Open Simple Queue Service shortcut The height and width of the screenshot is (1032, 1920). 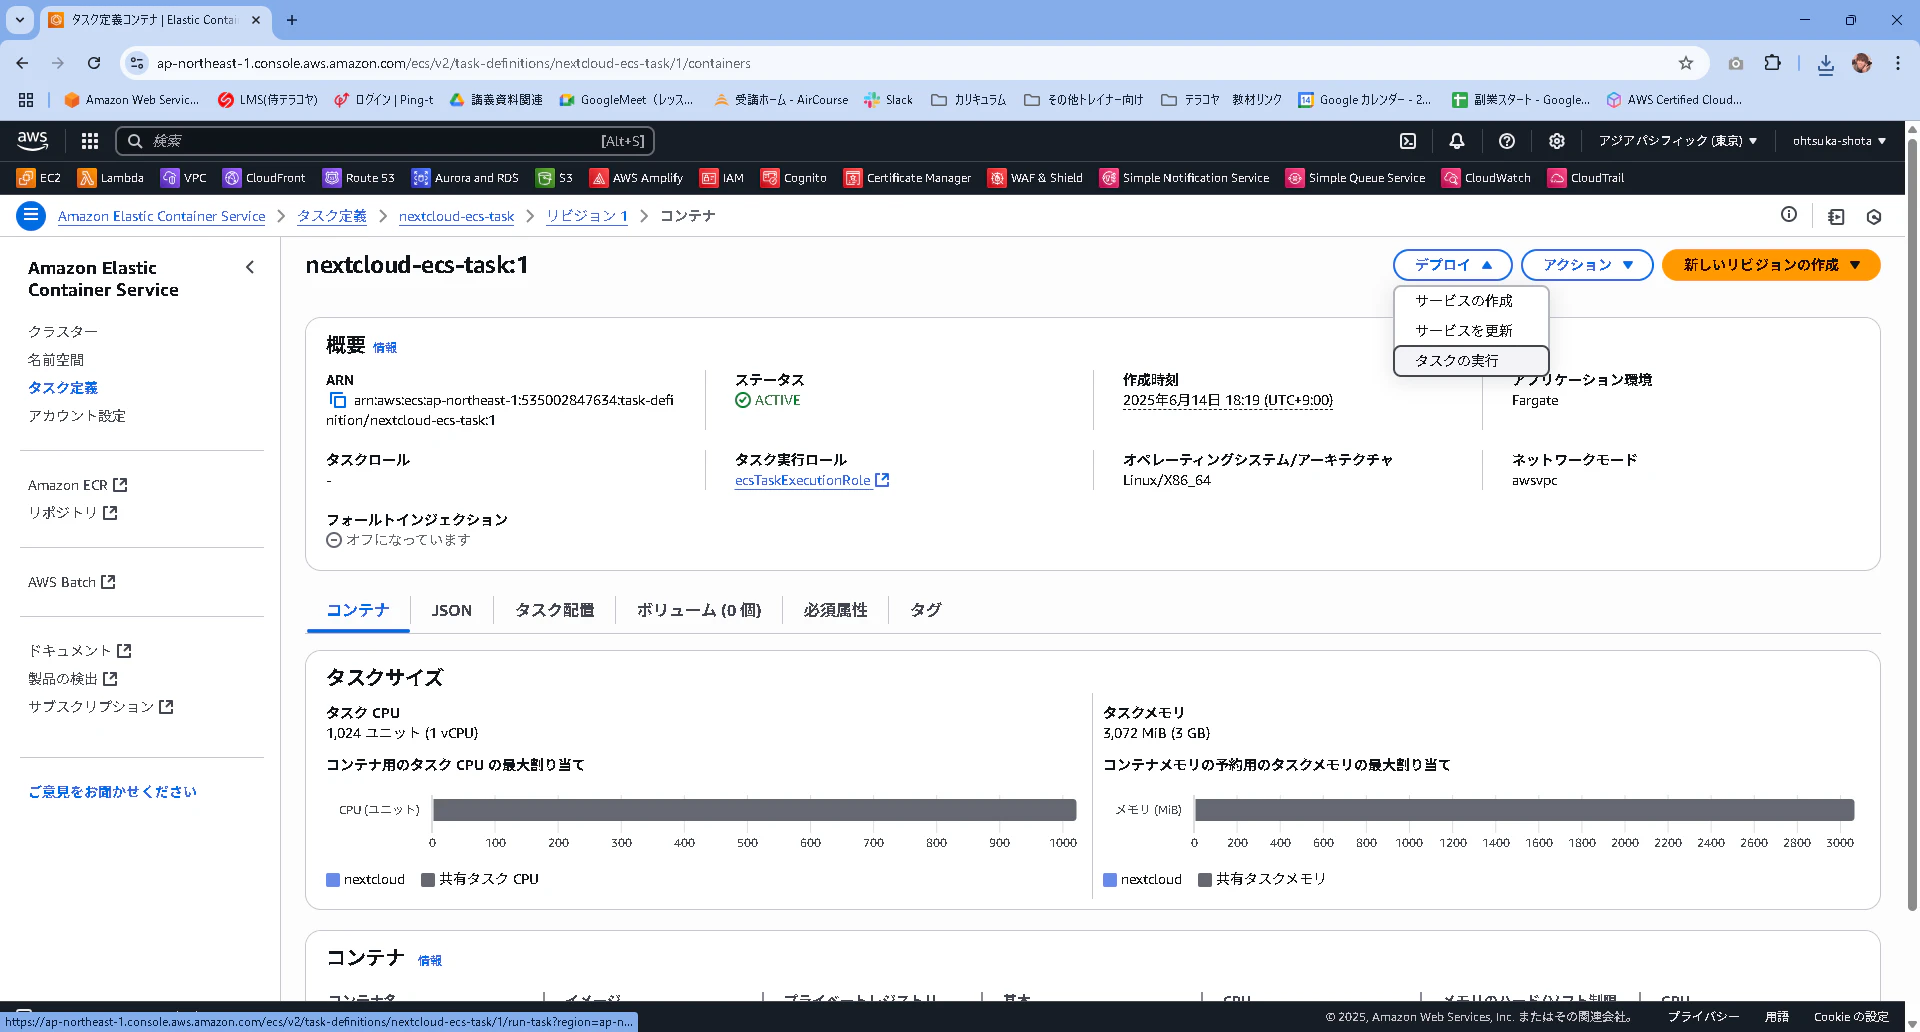pos(1356,178)
